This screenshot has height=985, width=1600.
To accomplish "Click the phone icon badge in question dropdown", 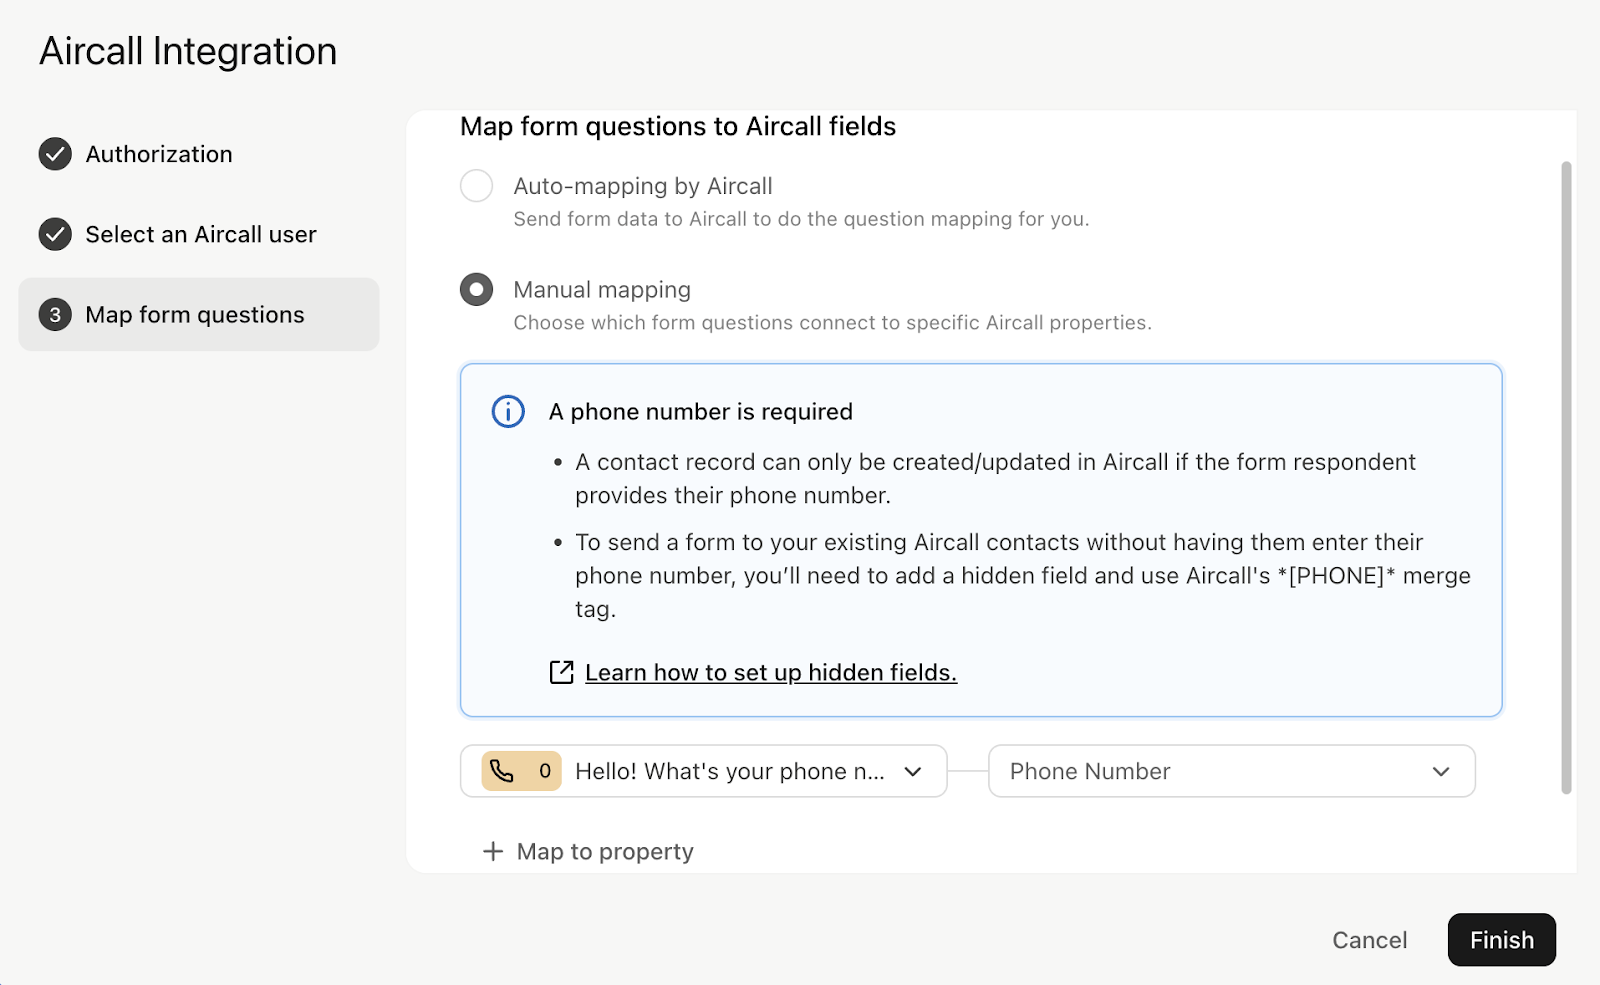I will pyautogui.click(x=521, y=771).
